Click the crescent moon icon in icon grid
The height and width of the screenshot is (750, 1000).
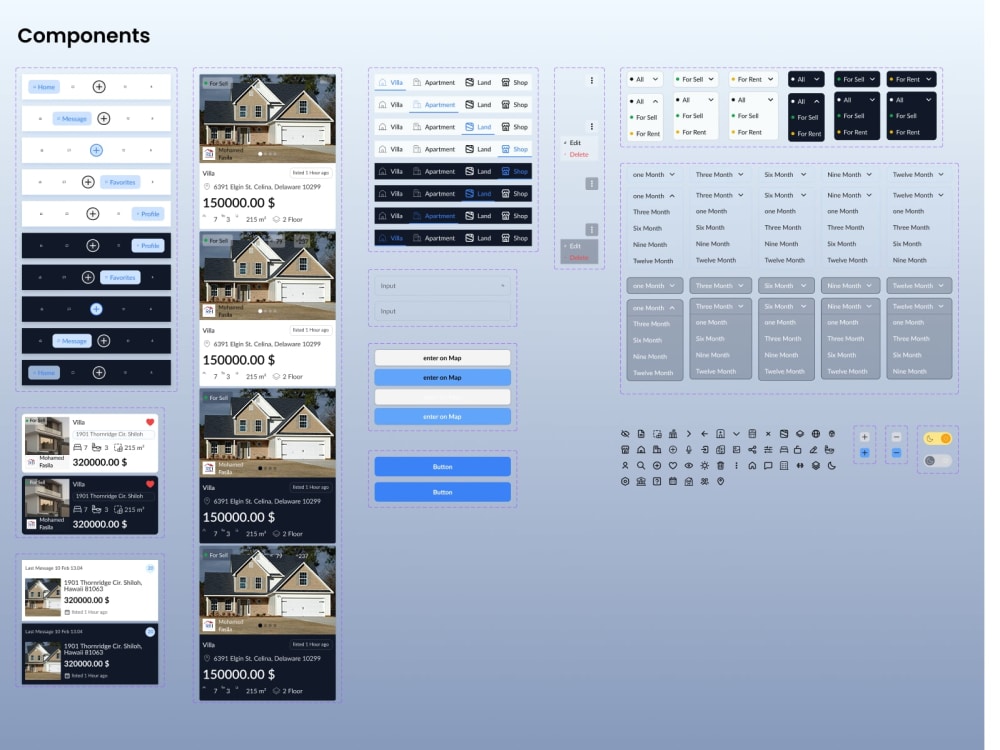pyautogui.click(x=832, y=466)
